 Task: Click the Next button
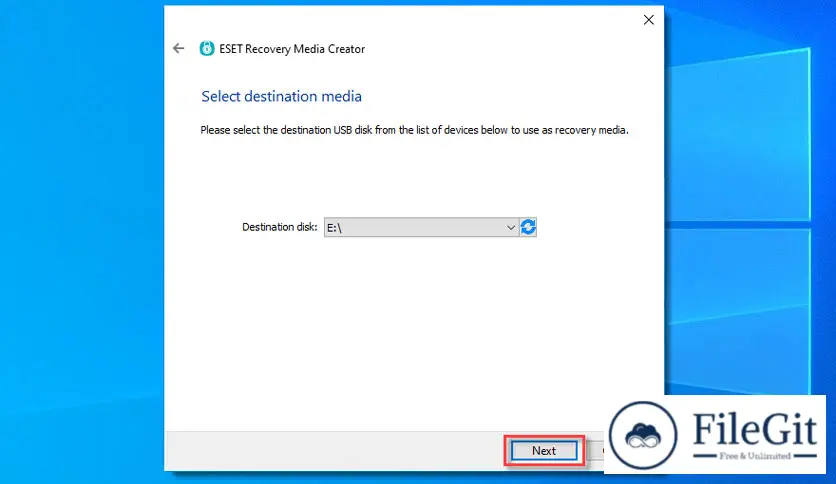[x=544, y=451]
